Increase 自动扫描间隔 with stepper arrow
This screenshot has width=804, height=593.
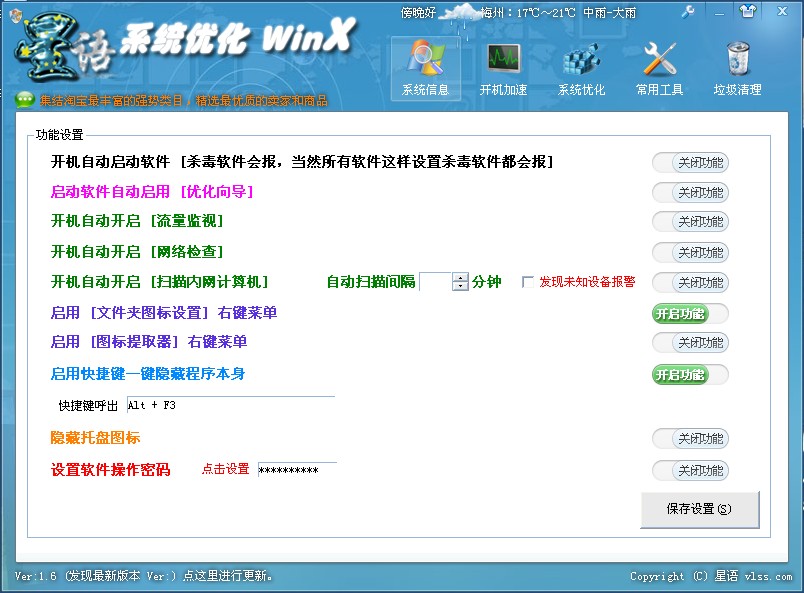[x=461, y=279]
